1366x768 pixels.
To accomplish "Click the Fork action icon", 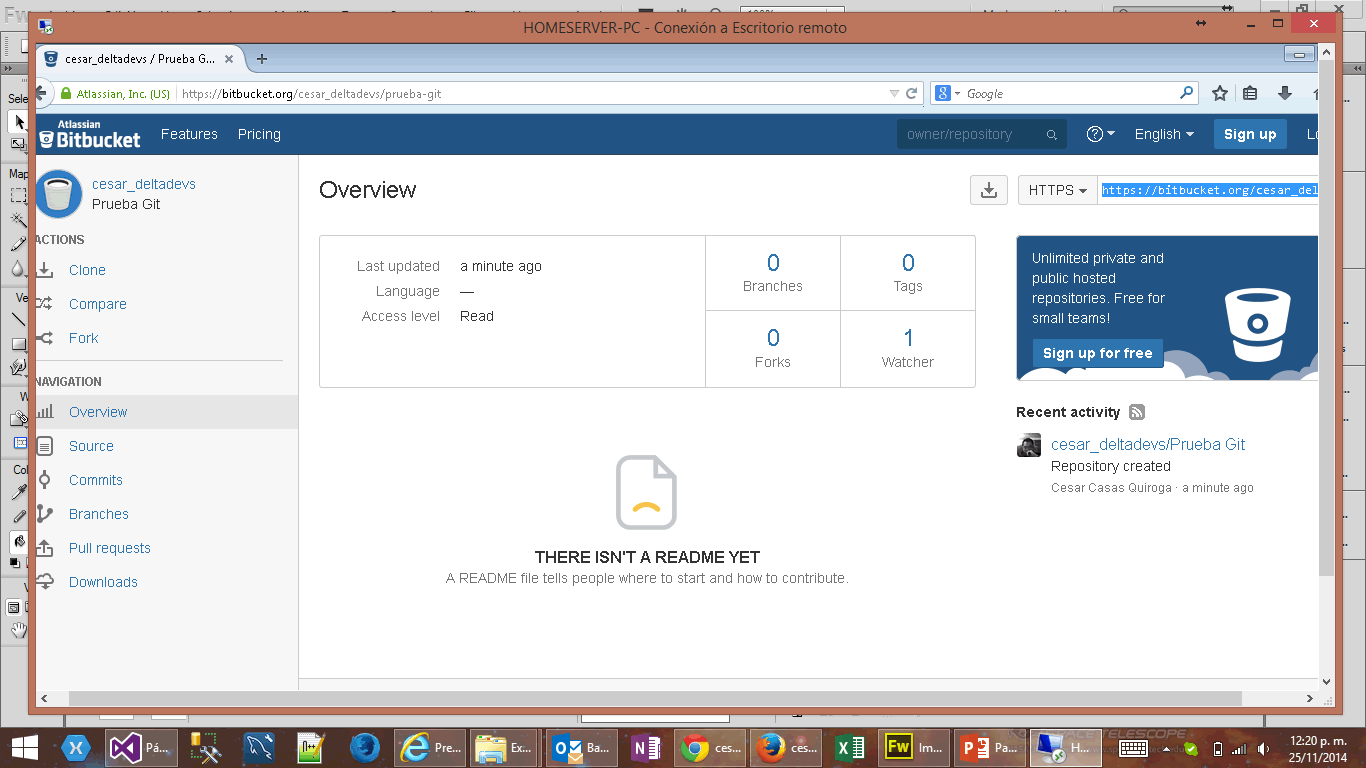I will [45, 338].
